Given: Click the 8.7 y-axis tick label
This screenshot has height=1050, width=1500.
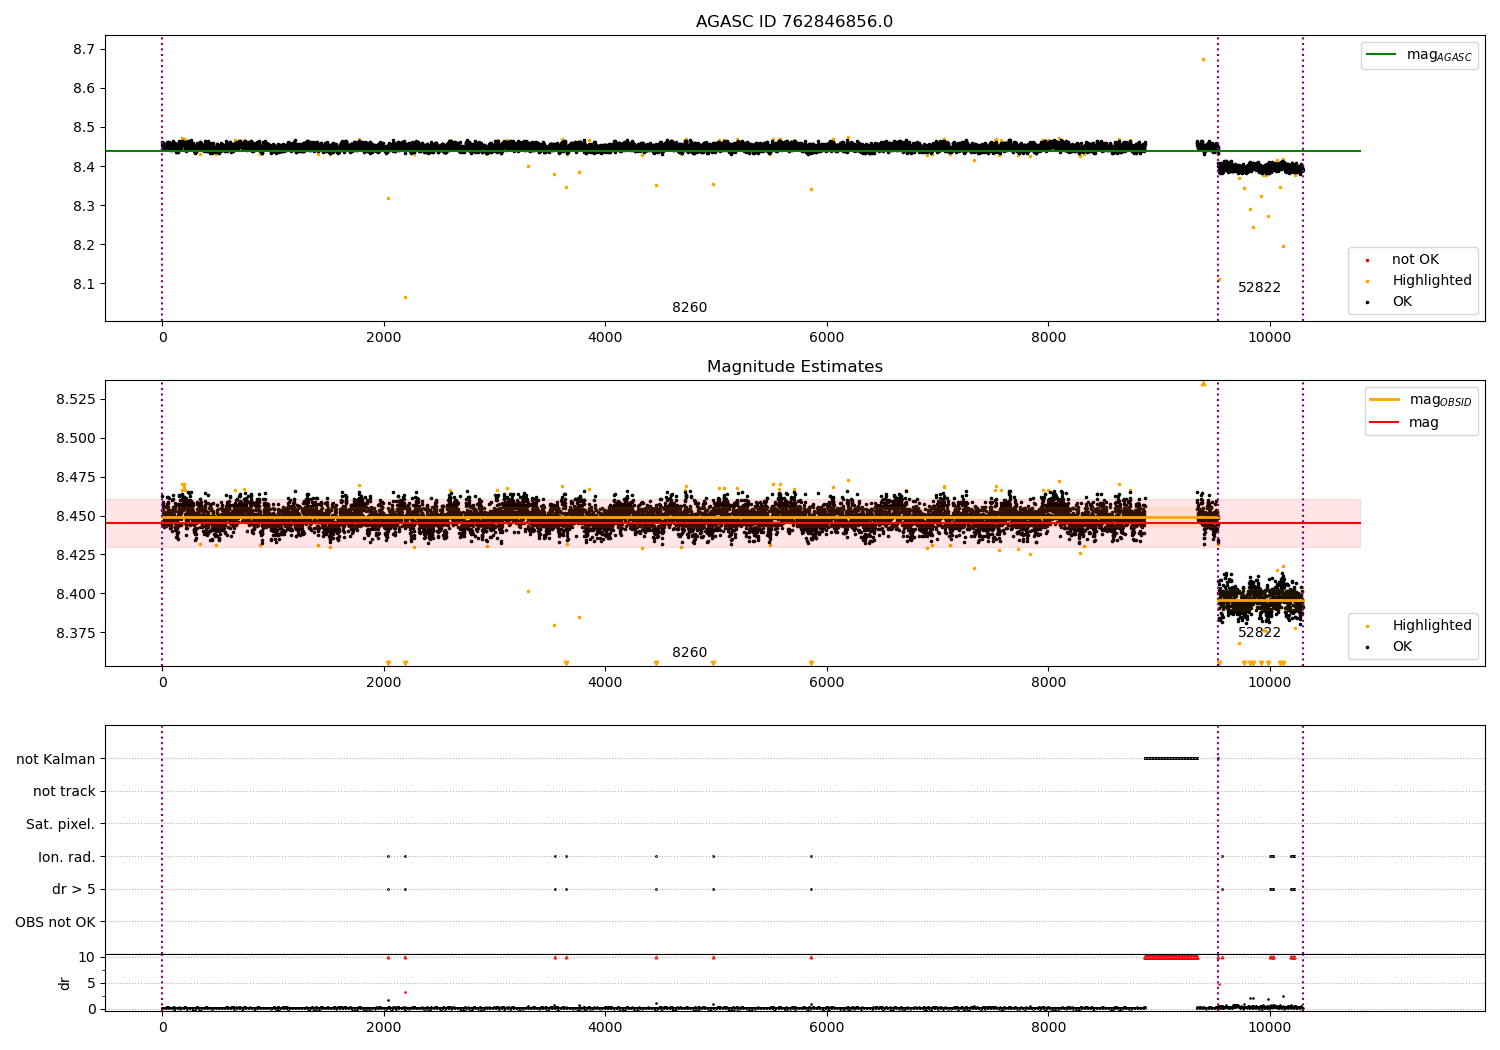Looking at the screenshot, I should coord(84,49).
